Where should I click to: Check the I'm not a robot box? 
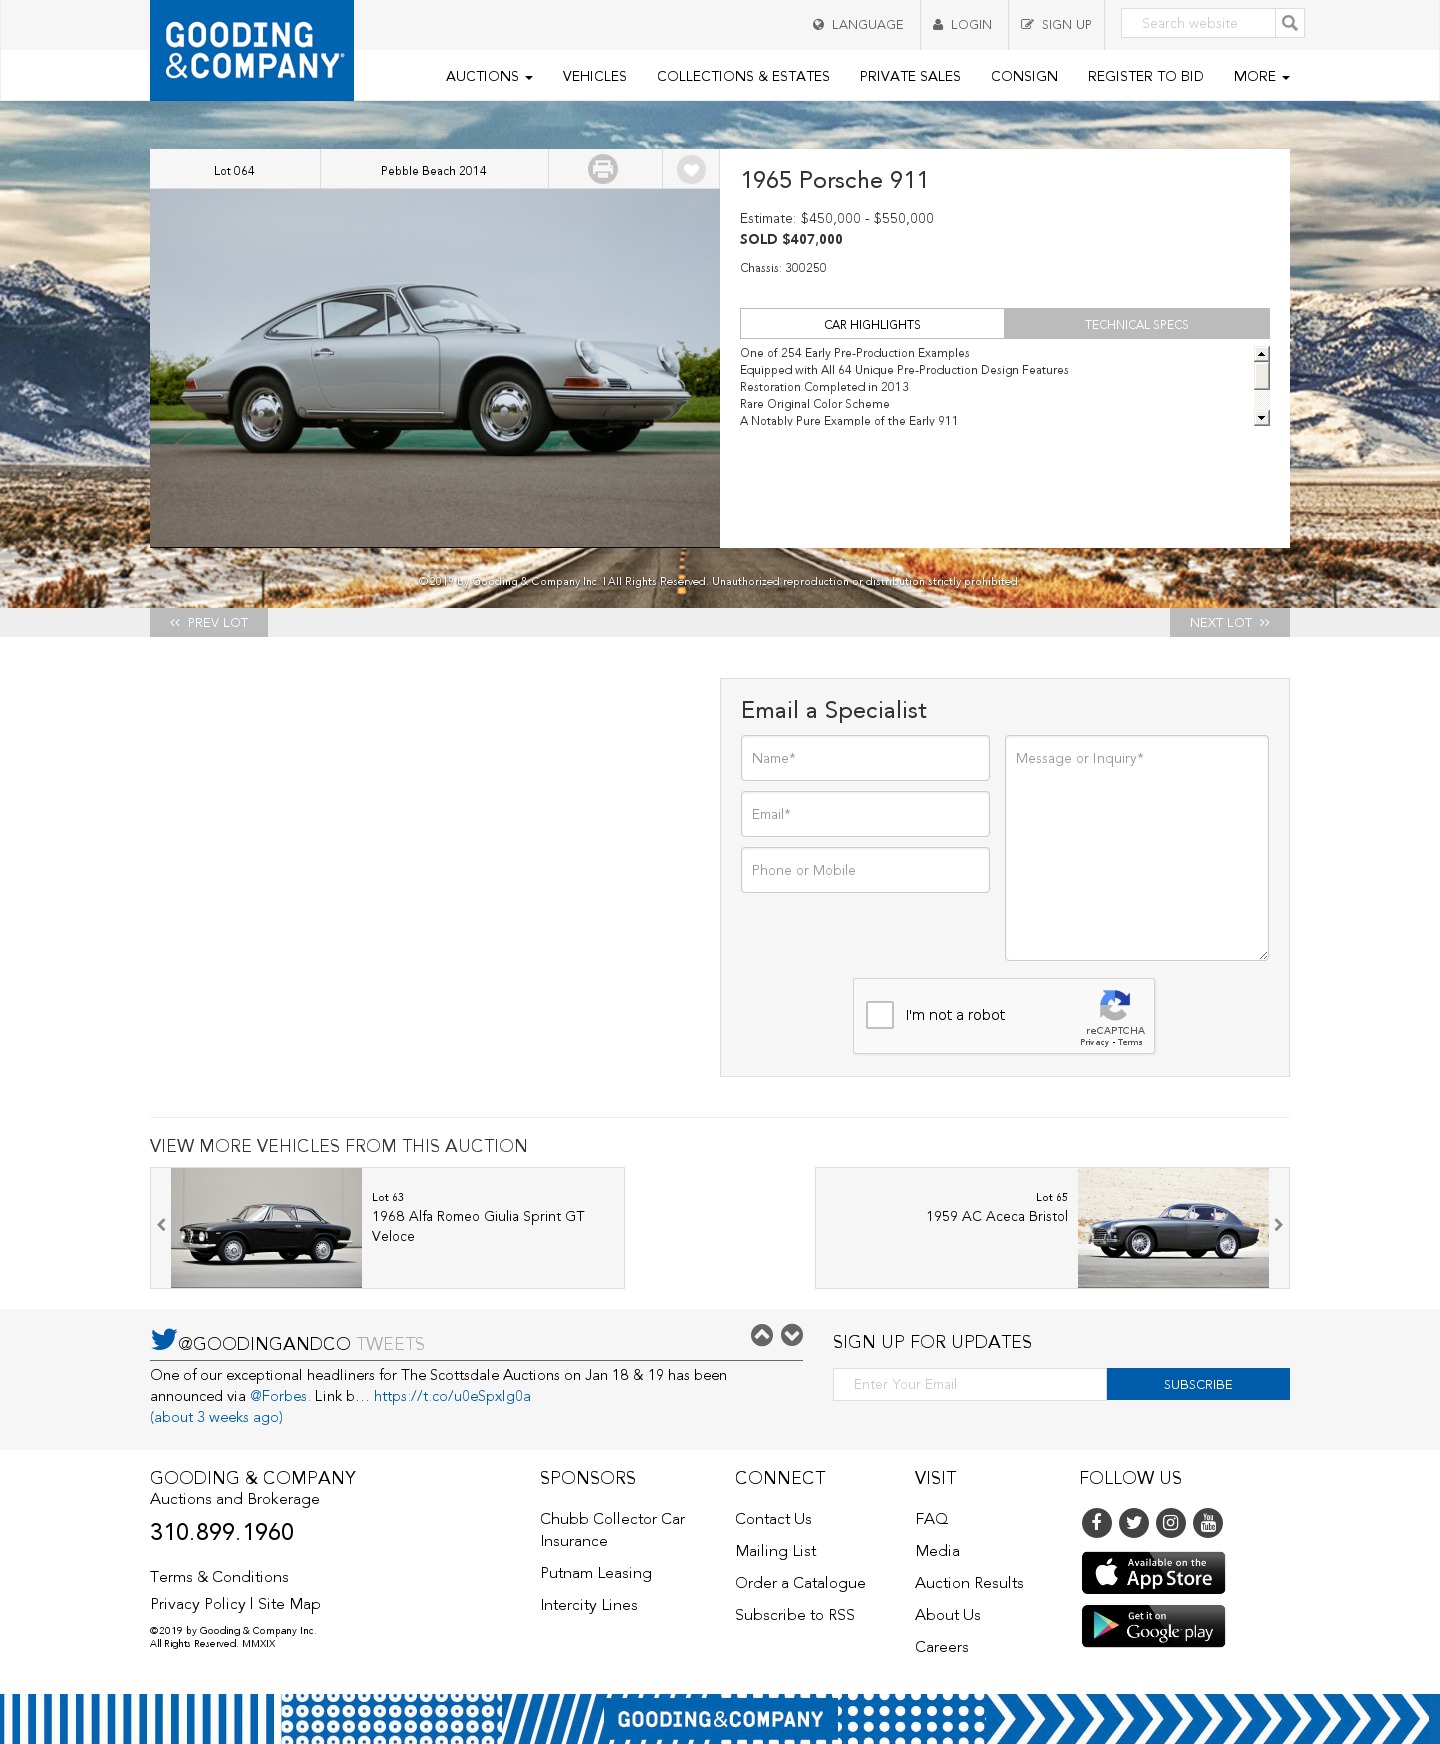[x=880, y=1015]
